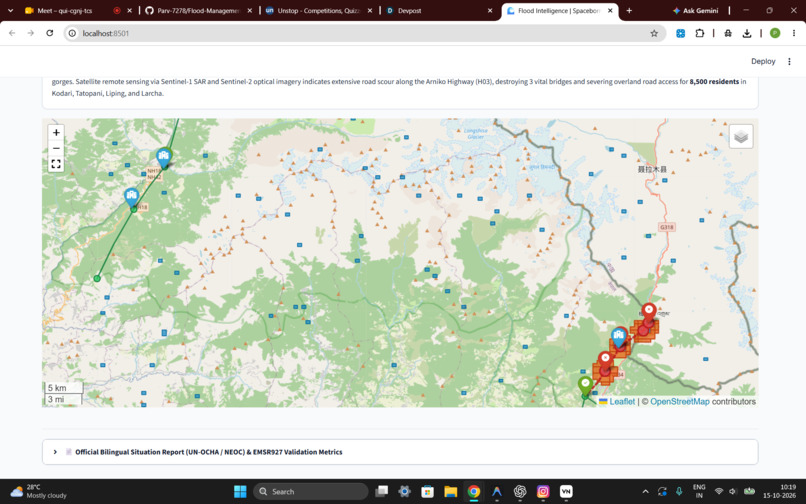Open the Streamlit three-dot main menu

(789, 61)
